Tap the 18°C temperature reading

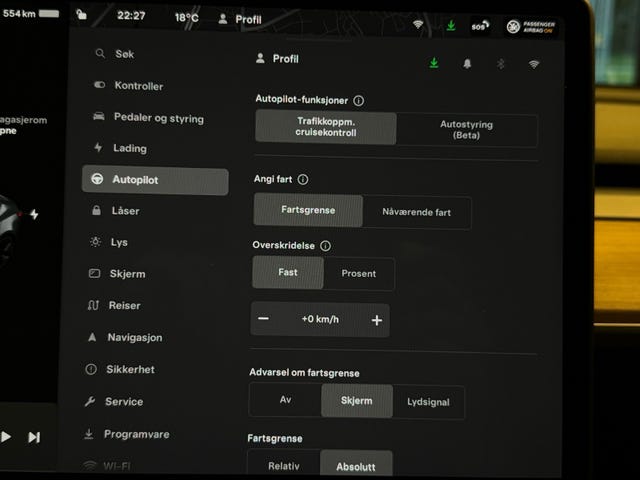click(187, 18)
